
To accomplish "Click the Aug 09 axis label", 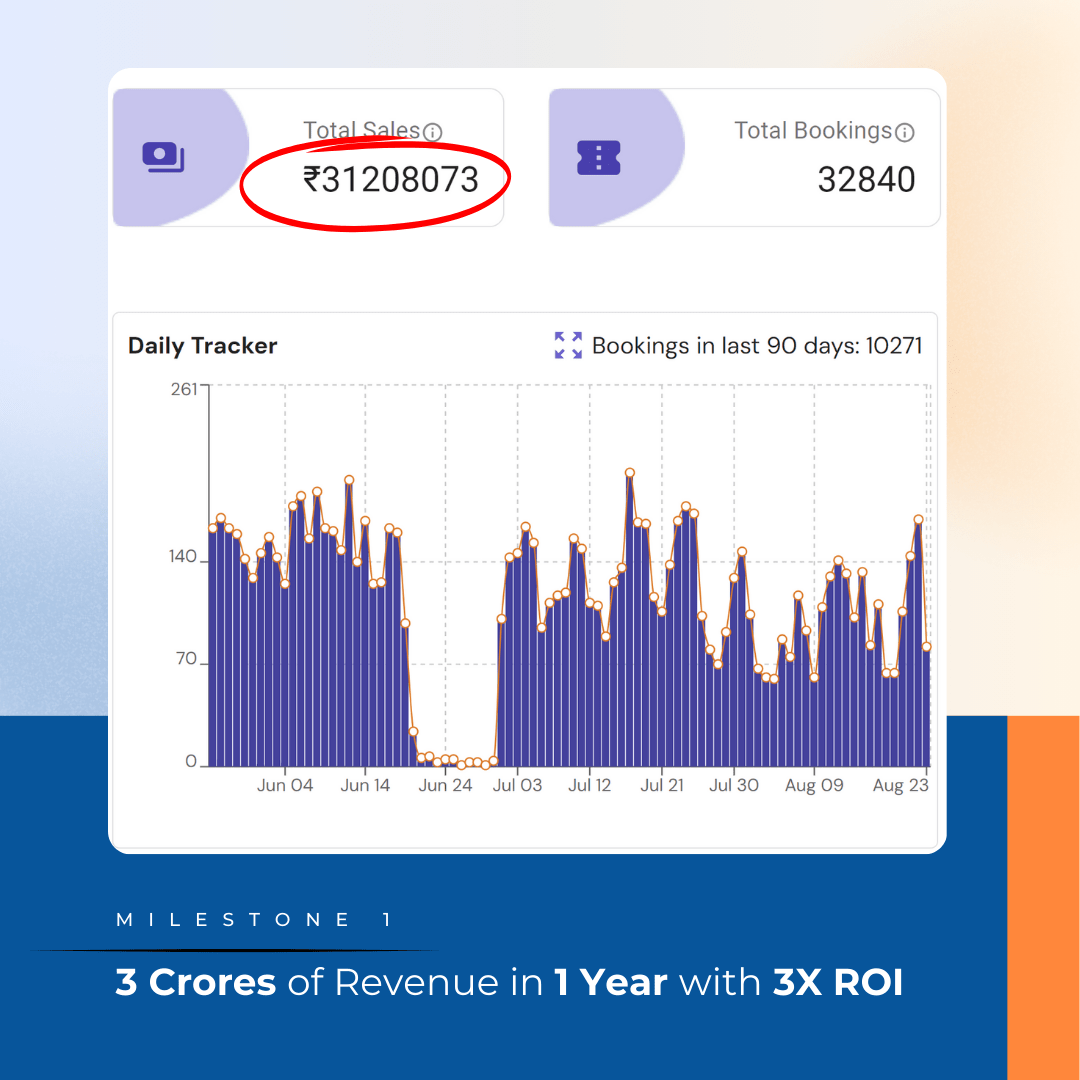I will pyautogui.click(x=814, y=785).
